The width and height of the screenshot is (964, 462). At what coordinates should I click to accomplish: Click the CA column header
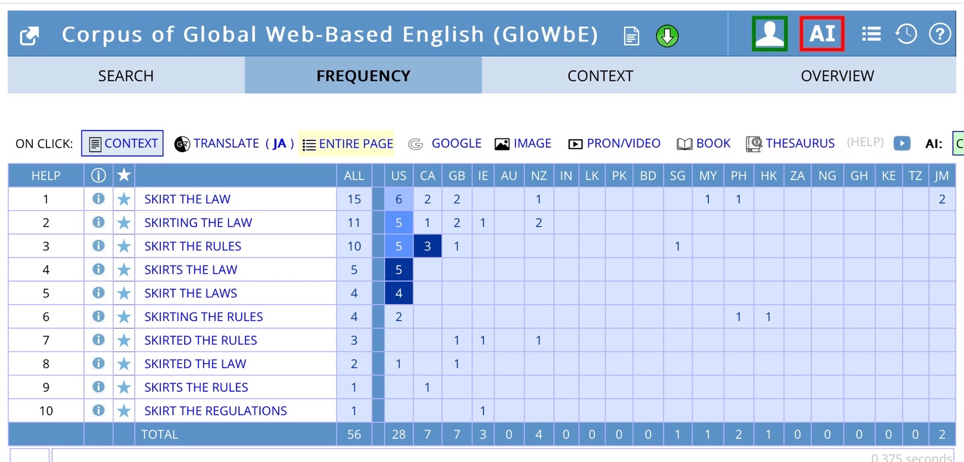click(427, 175)
